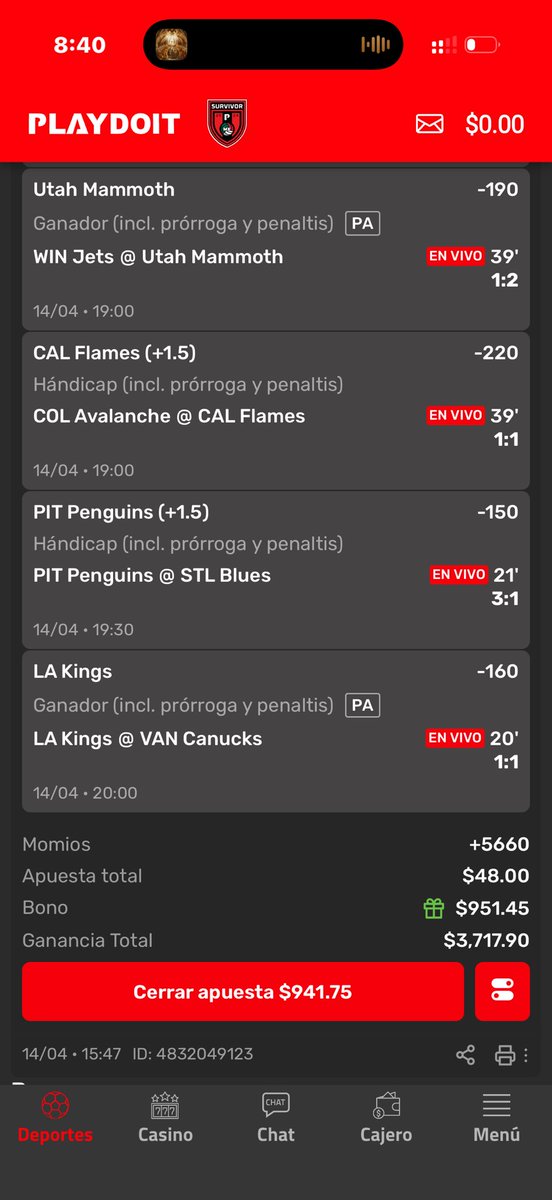The width and height of the screenshot is (552, 1200).
Task: Open the Chat tab
Action: 275,1118
